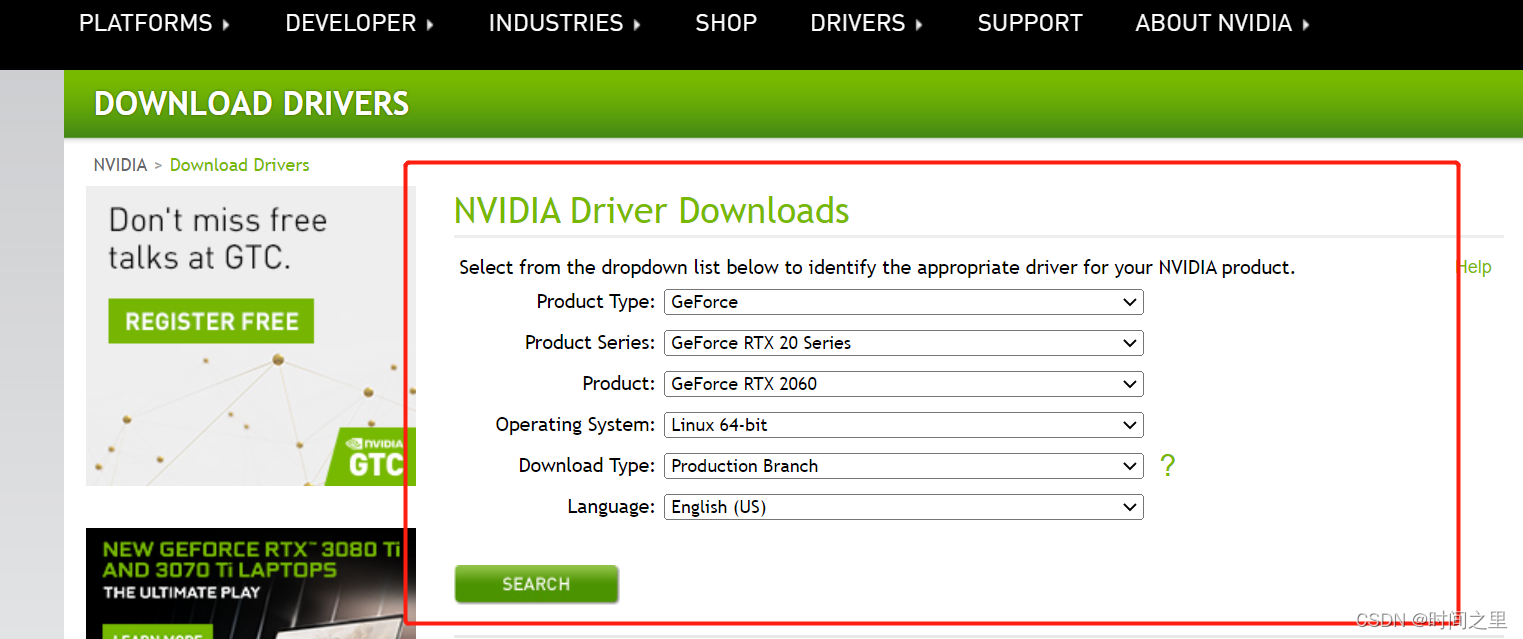The image size is (1523, 639).
Task: Open the Download Type dropdown
Action: (903, 466)
